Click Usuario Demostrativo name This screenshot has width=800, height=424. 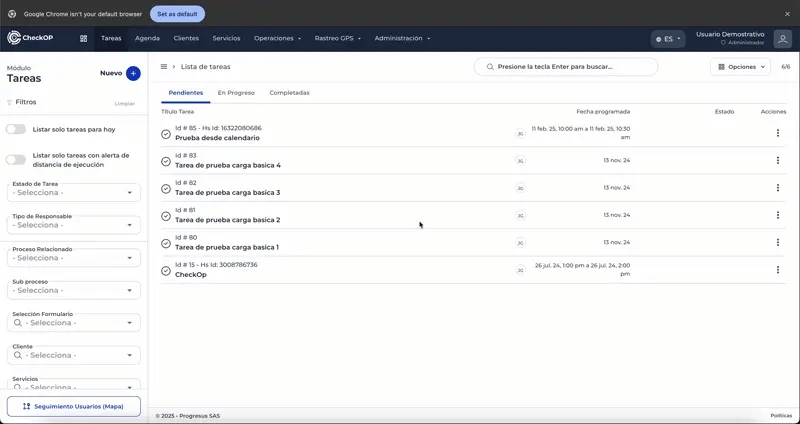[x=730, y=34]
